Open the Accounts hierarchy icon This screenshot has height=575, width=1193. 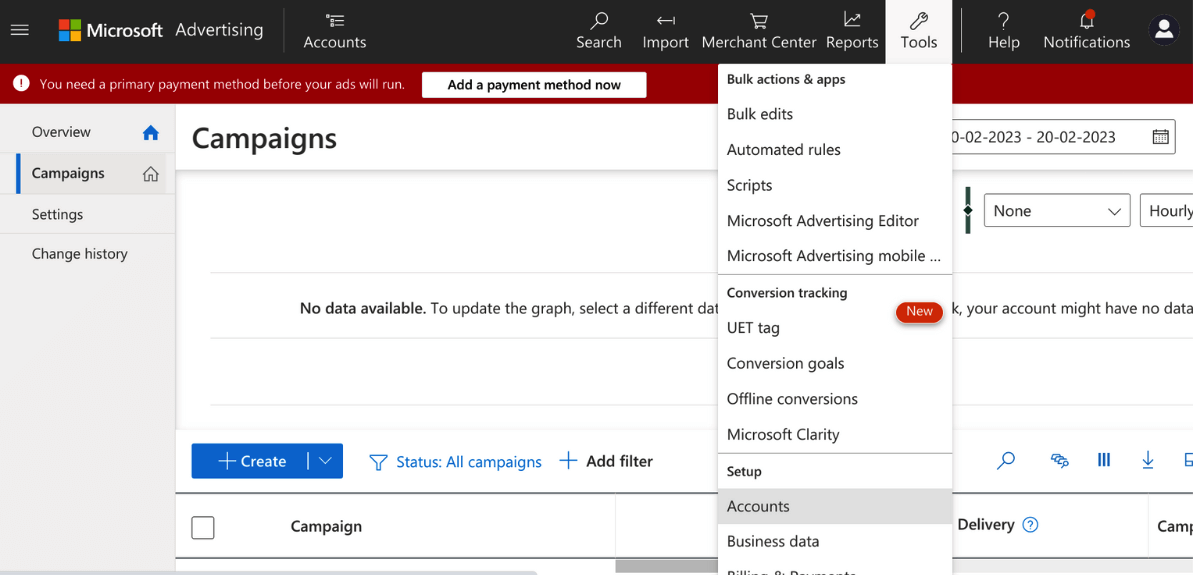pyautogui.click(x=334, y=20)
